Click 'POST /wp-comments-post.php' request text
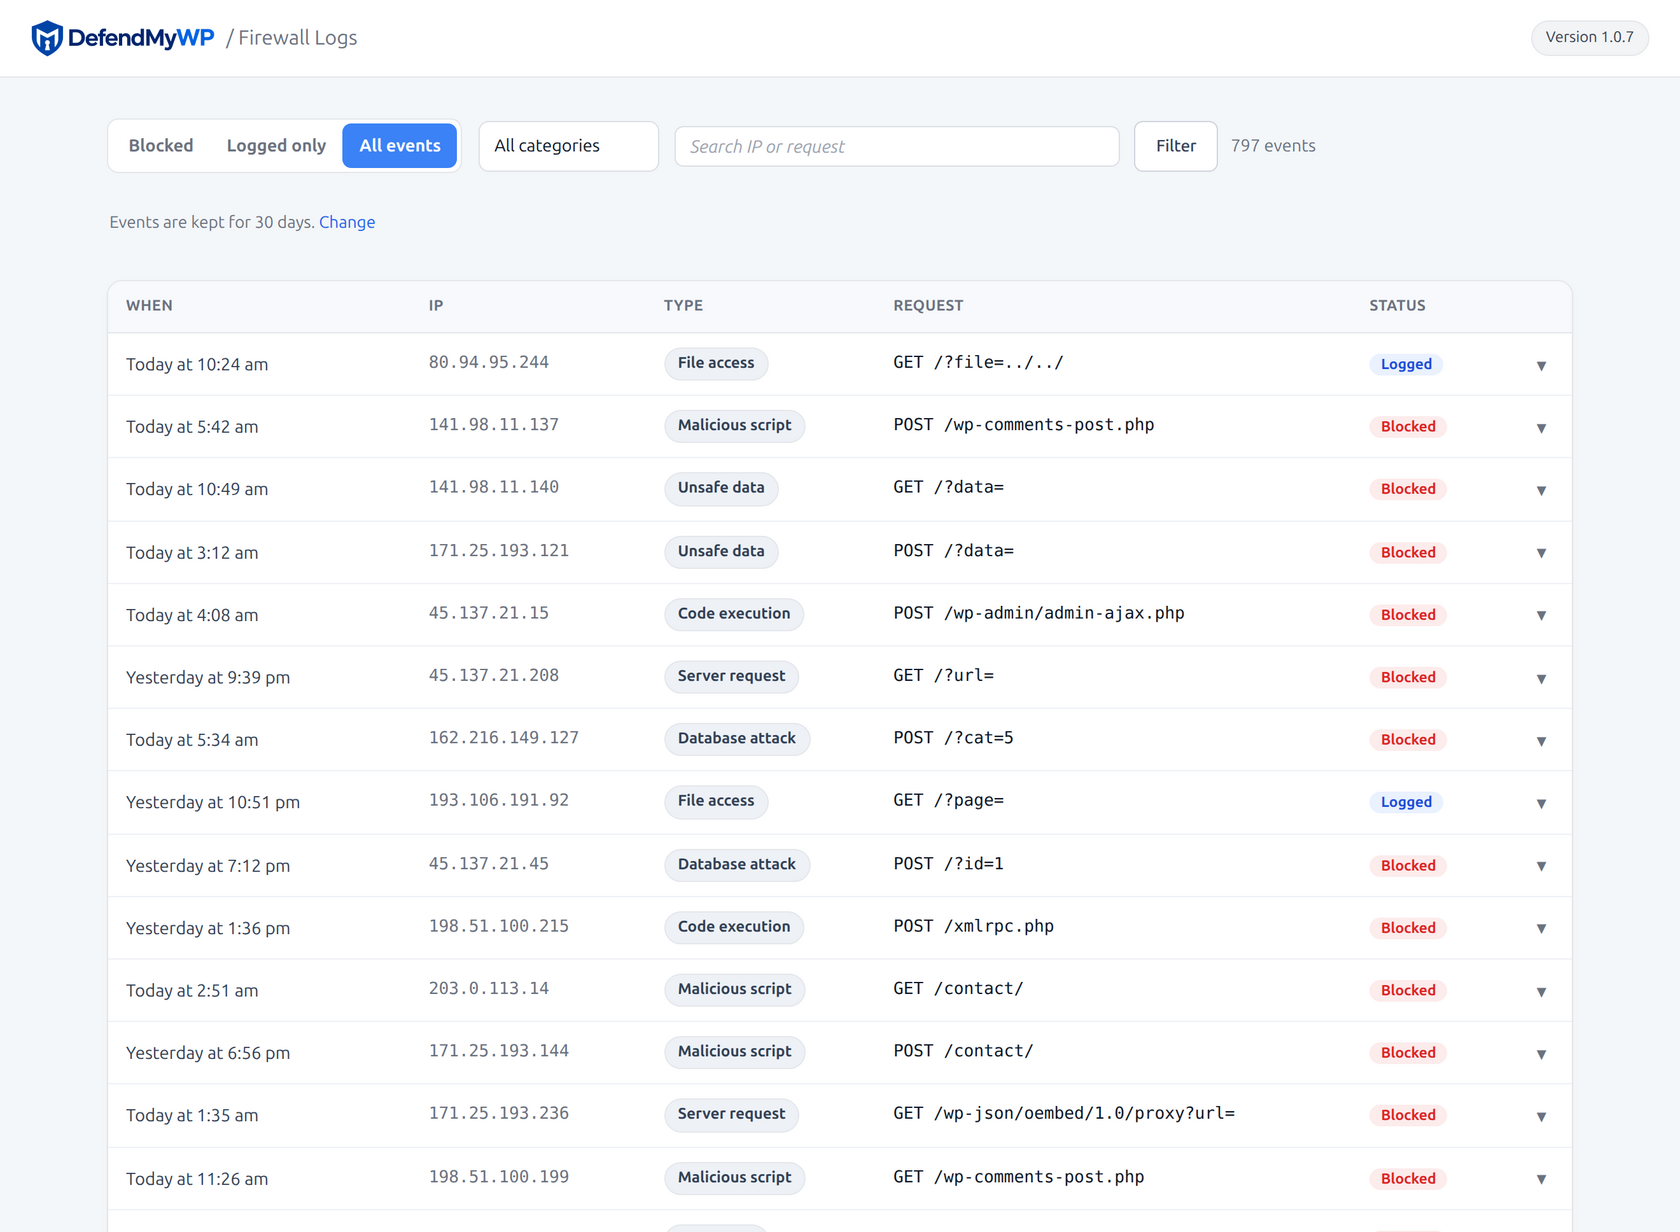 tap(1024, 425)
